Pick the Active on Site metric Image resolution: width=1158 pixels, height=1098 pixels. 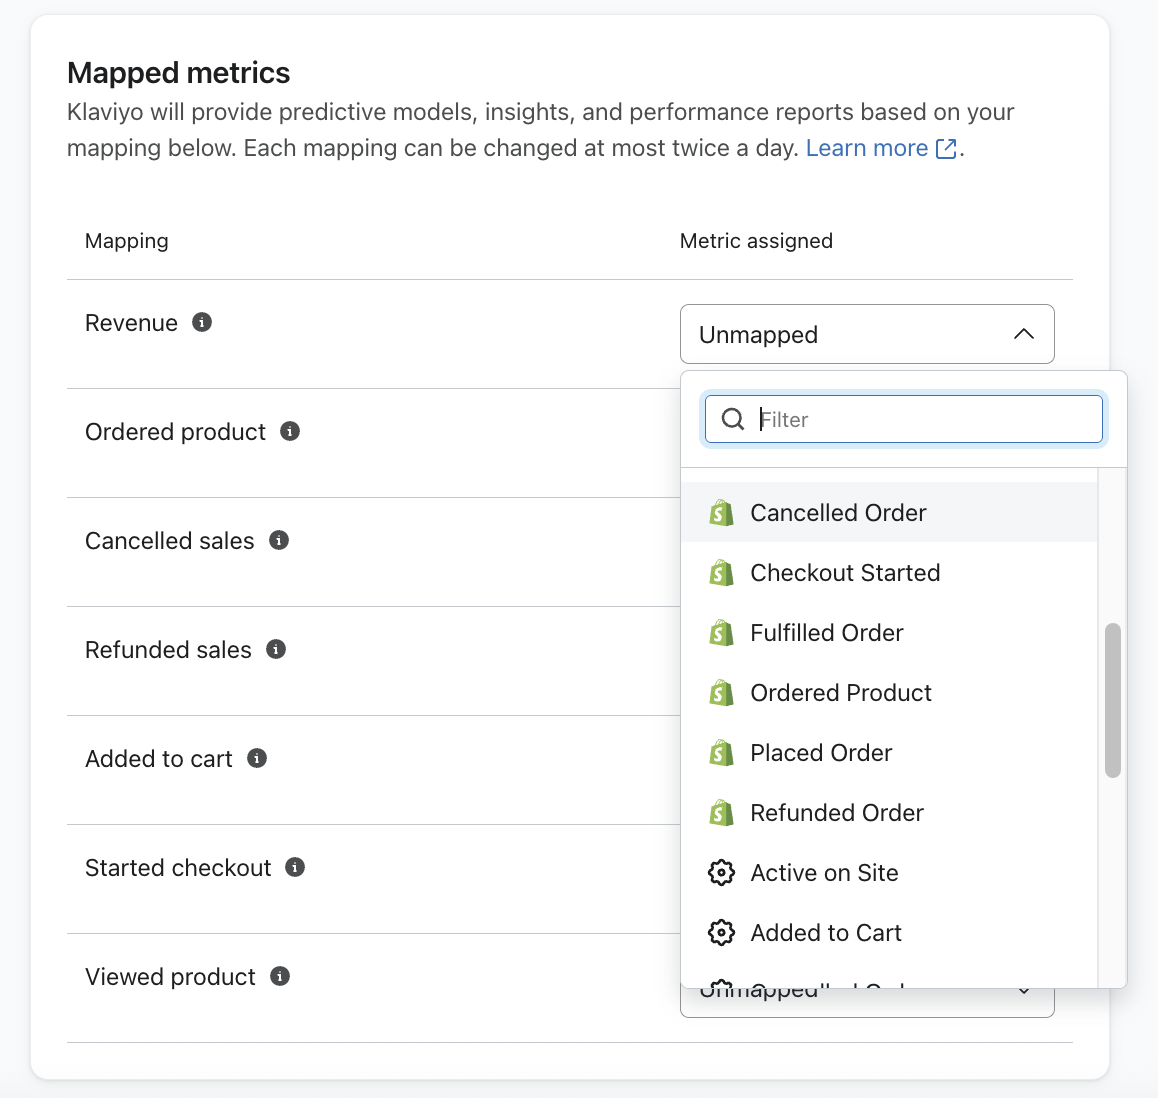(x=824, y=873)
